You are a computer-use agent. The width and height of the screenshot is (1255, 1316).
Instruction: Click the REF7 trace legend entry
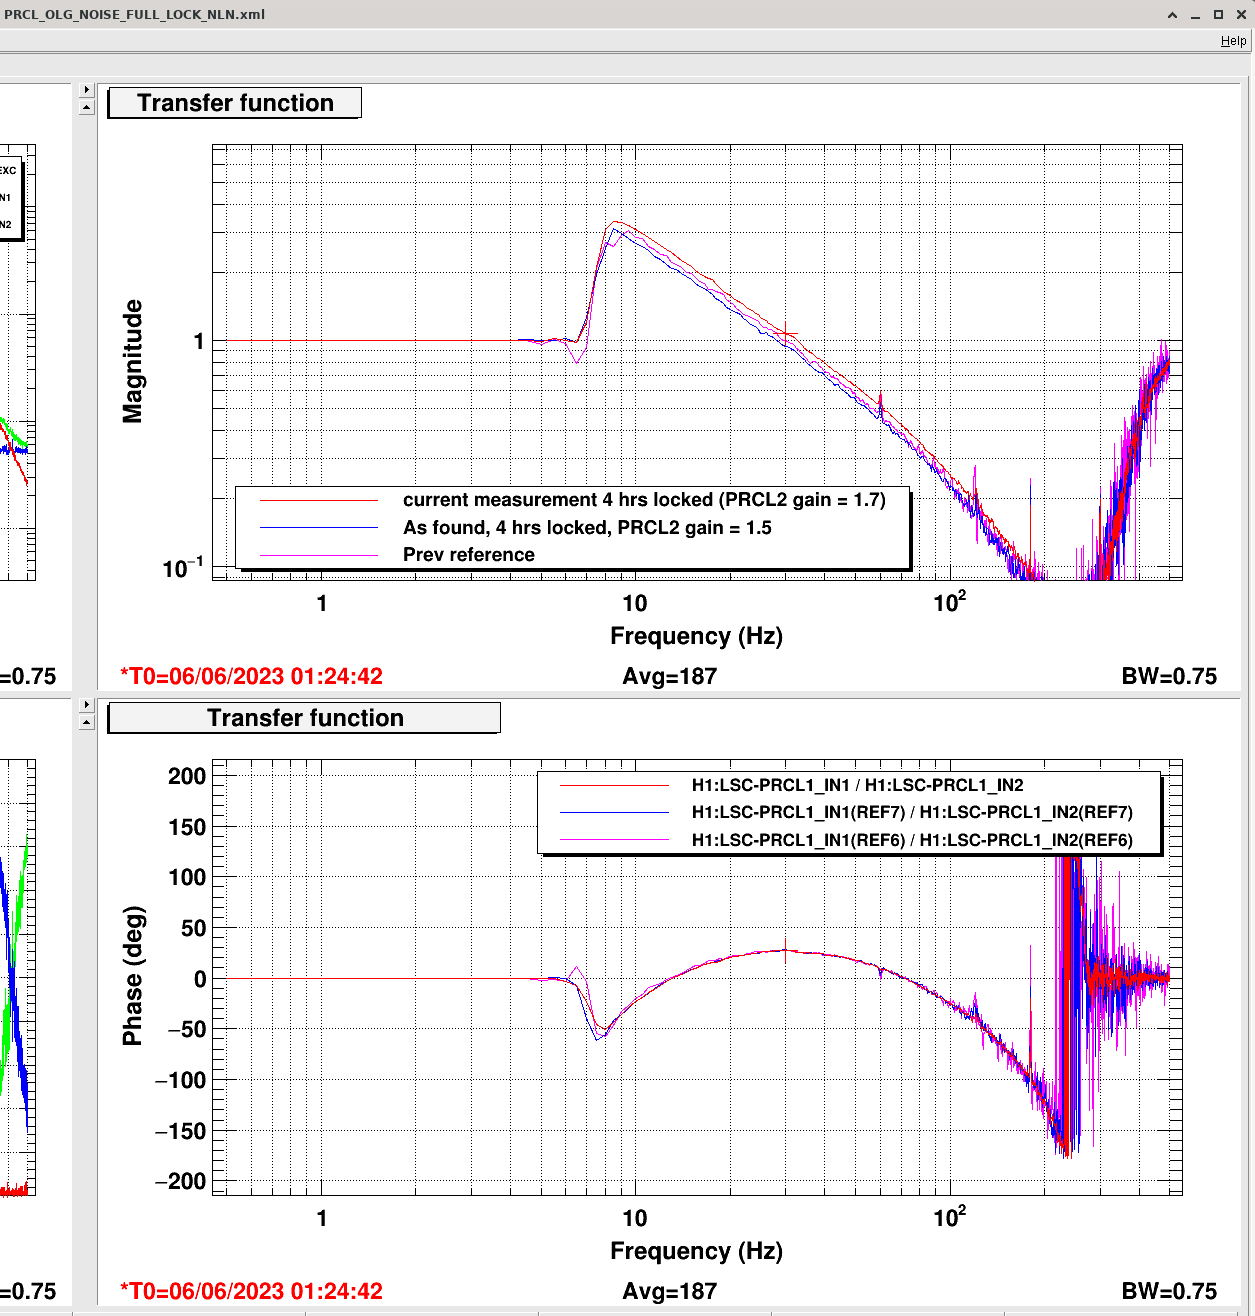[911, 812]
